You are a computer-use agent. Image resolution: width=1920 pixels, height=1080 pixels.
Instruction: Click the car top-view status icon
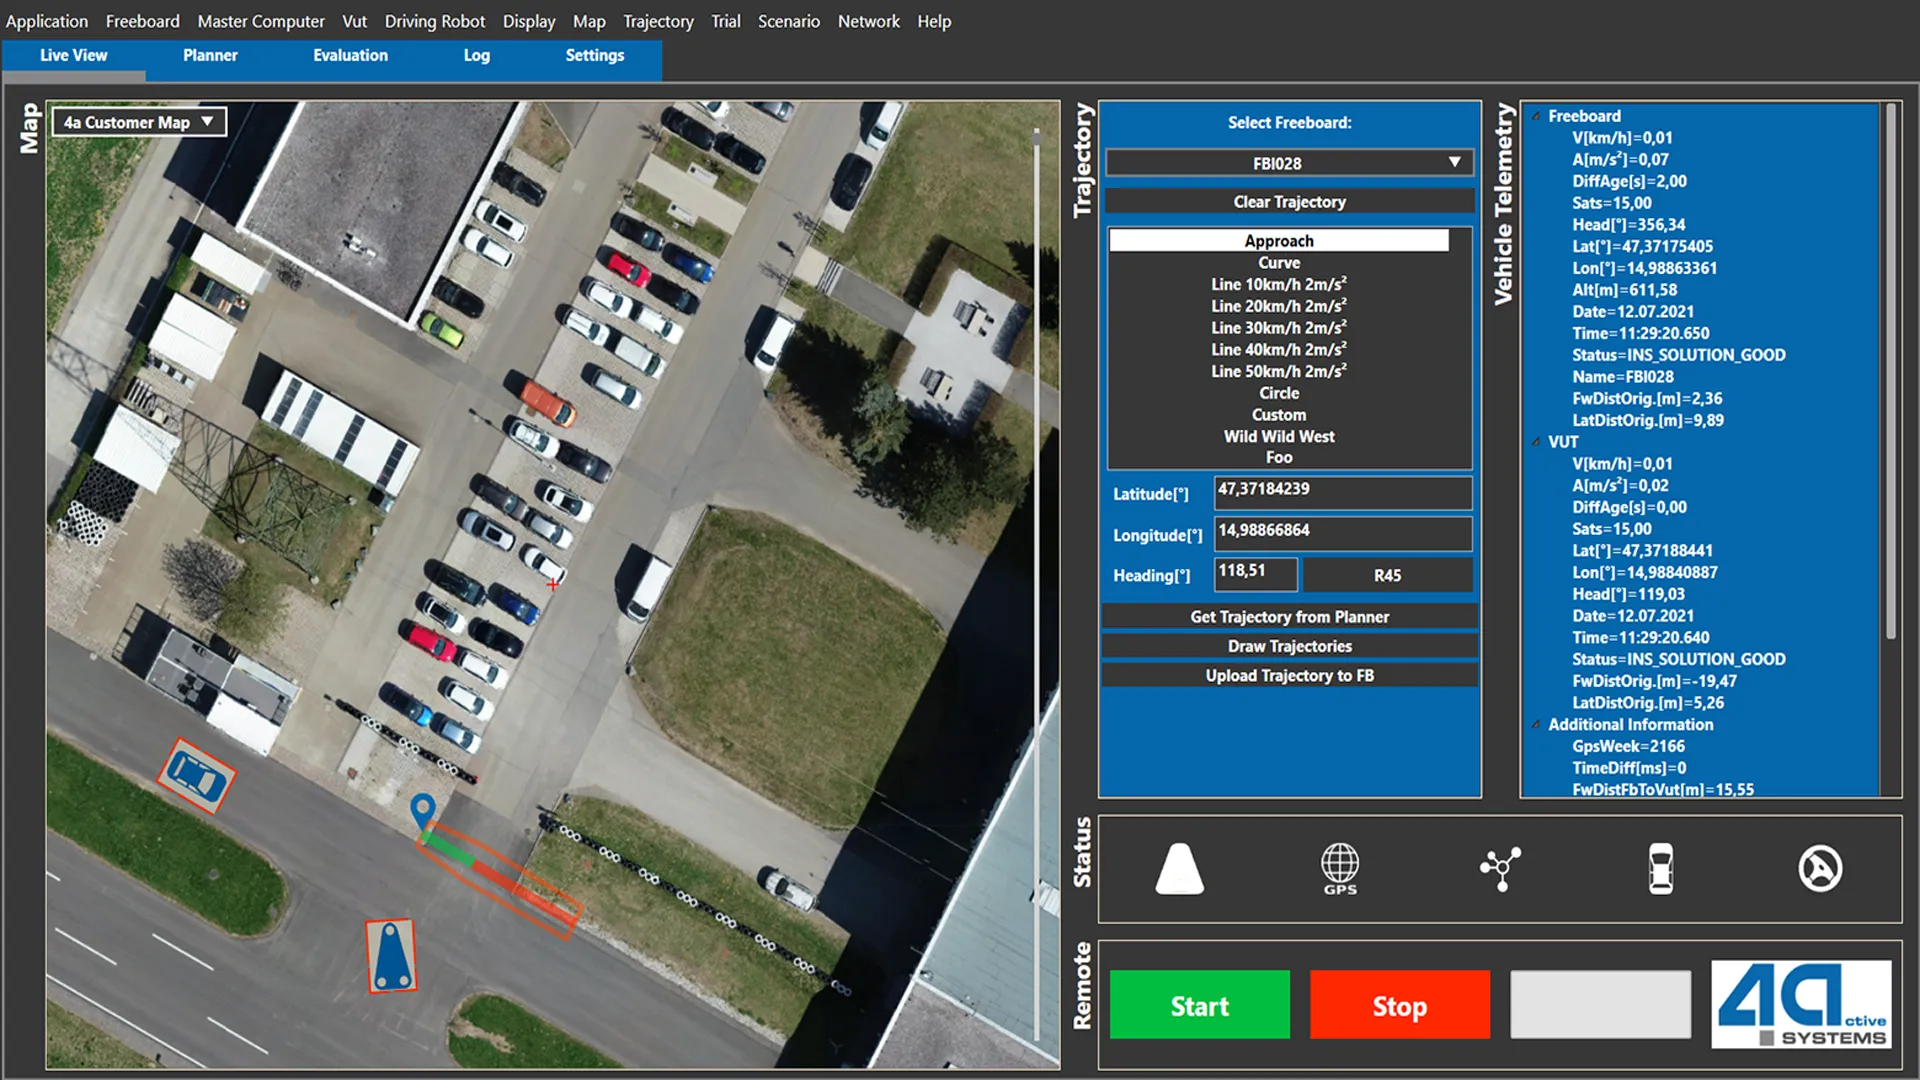1660,868
